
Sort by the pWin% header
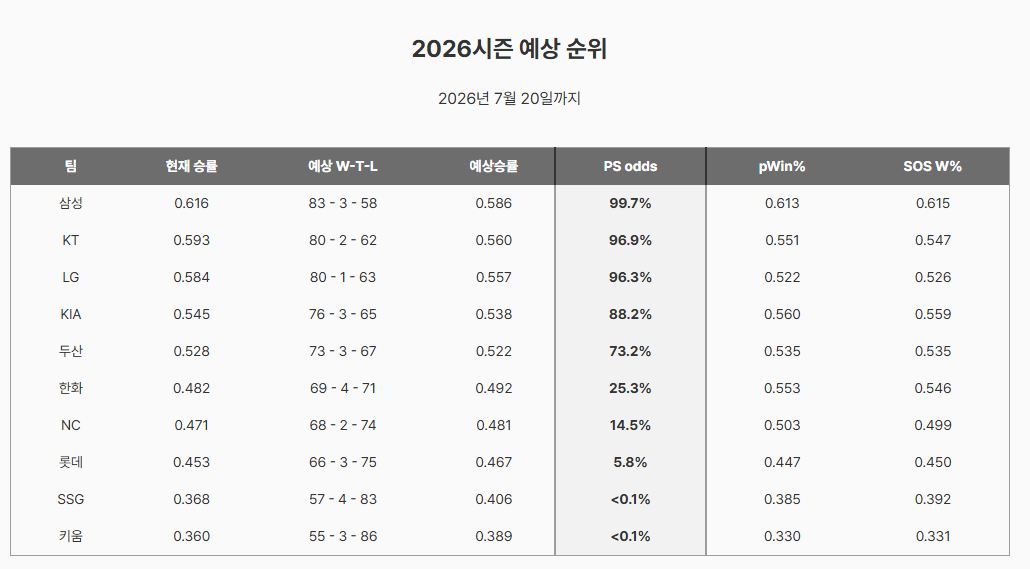(782, 166)
